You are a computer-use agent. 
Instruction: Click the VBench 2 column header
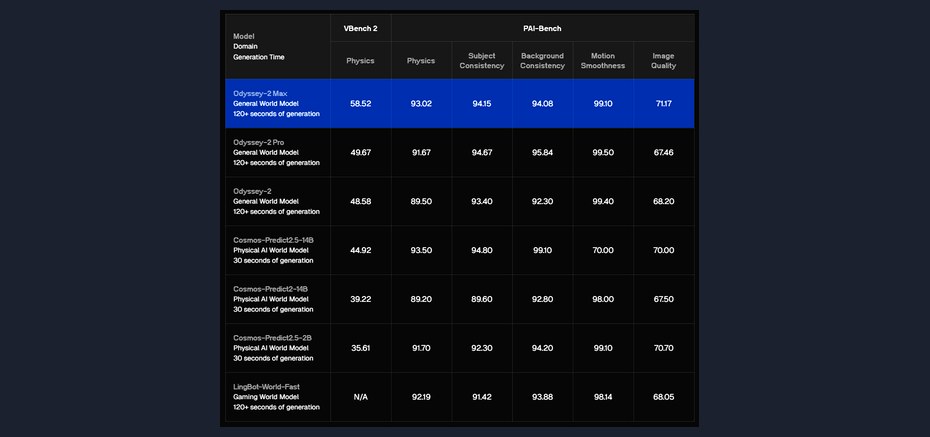click(361, 28)
